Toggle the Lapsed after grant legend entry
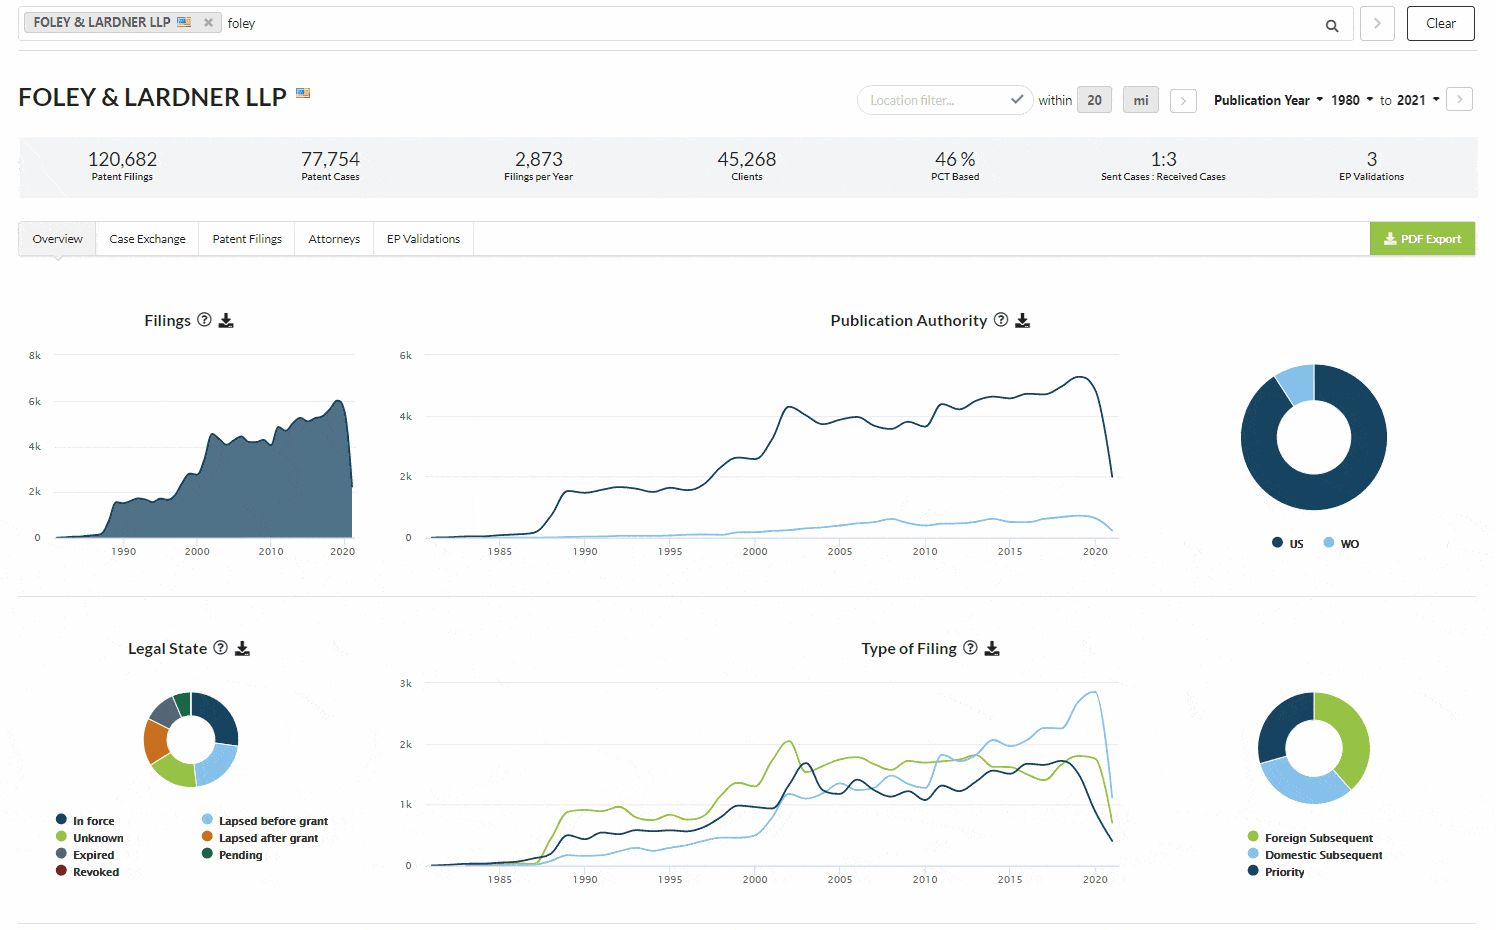 tap(260, 838)
